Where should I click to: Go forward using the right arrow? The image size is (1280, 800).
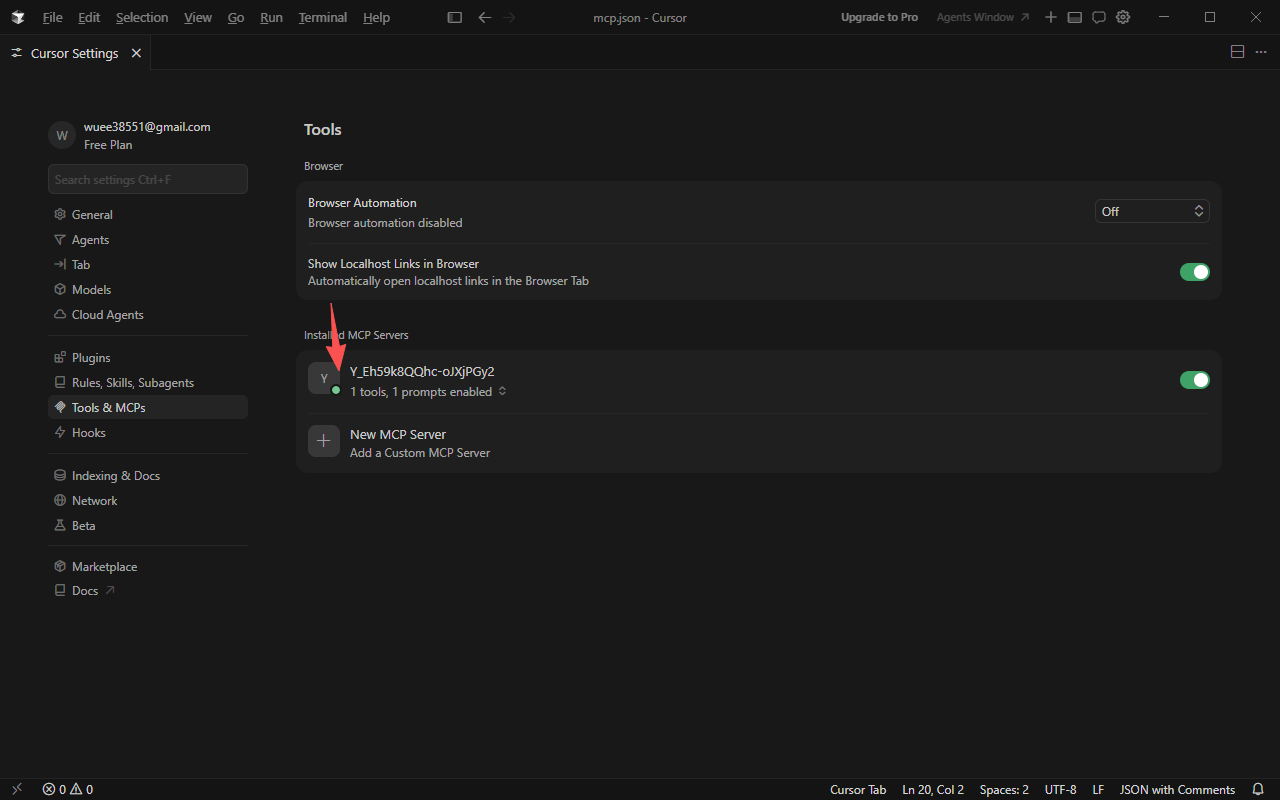[510, 17]
